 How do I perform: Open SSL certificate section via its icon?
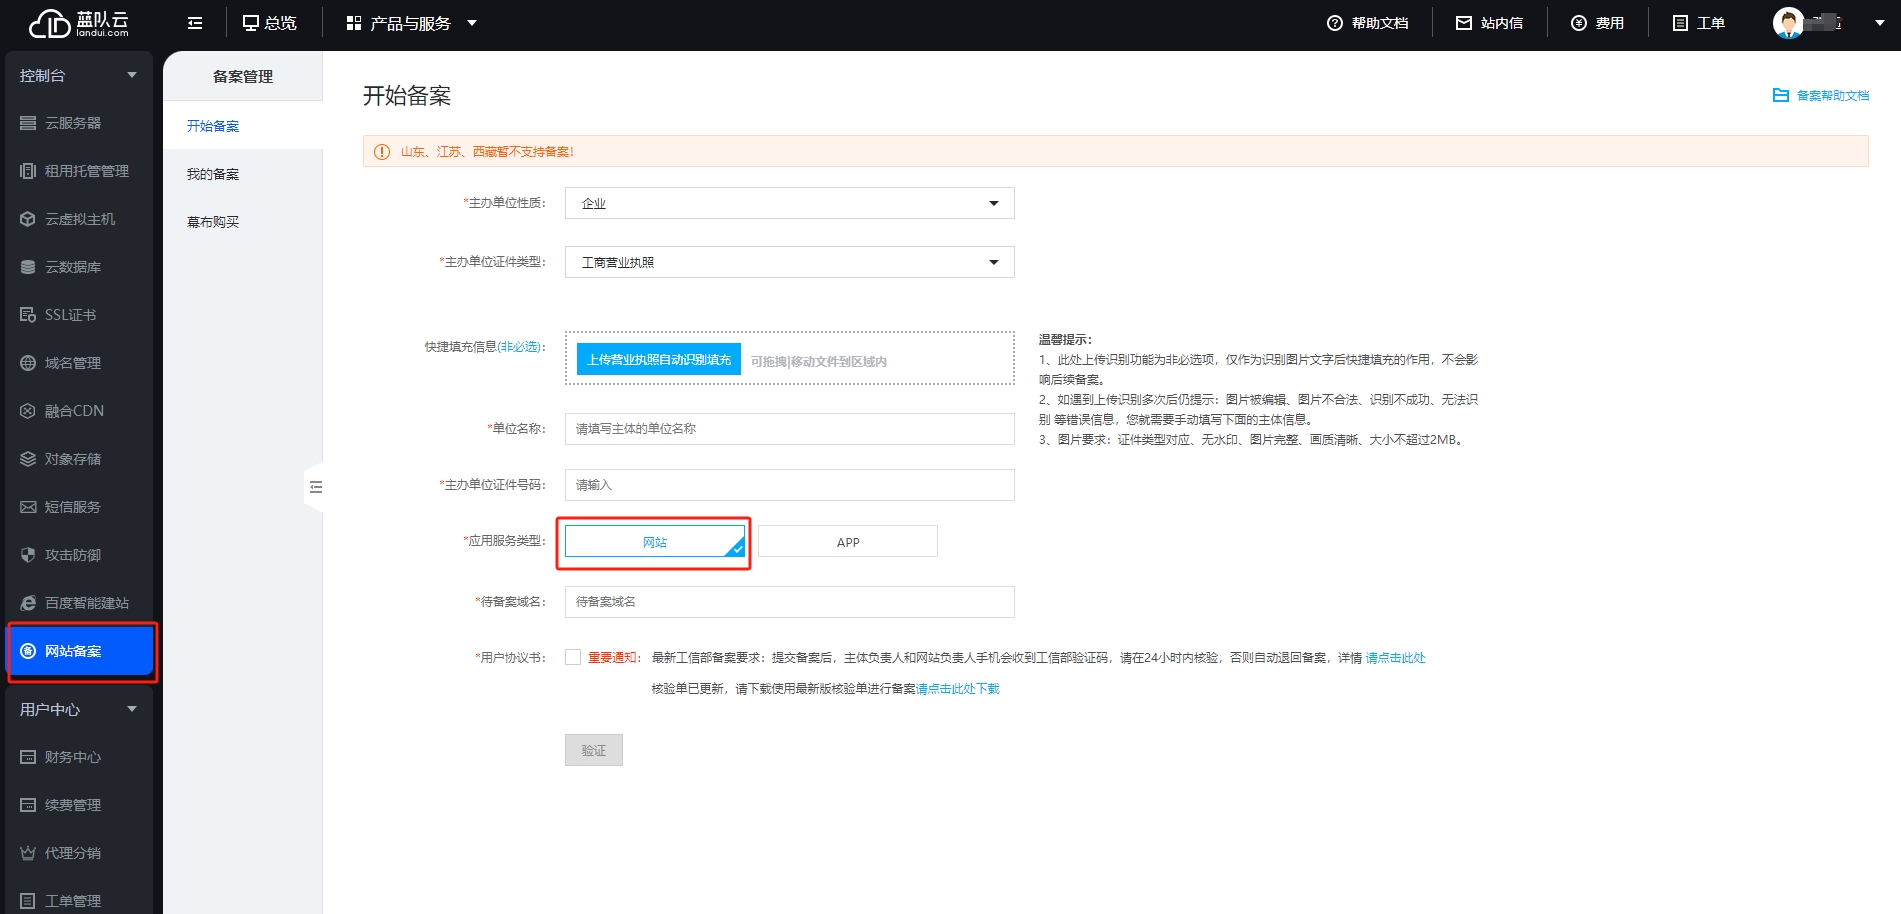click(28, 315)
